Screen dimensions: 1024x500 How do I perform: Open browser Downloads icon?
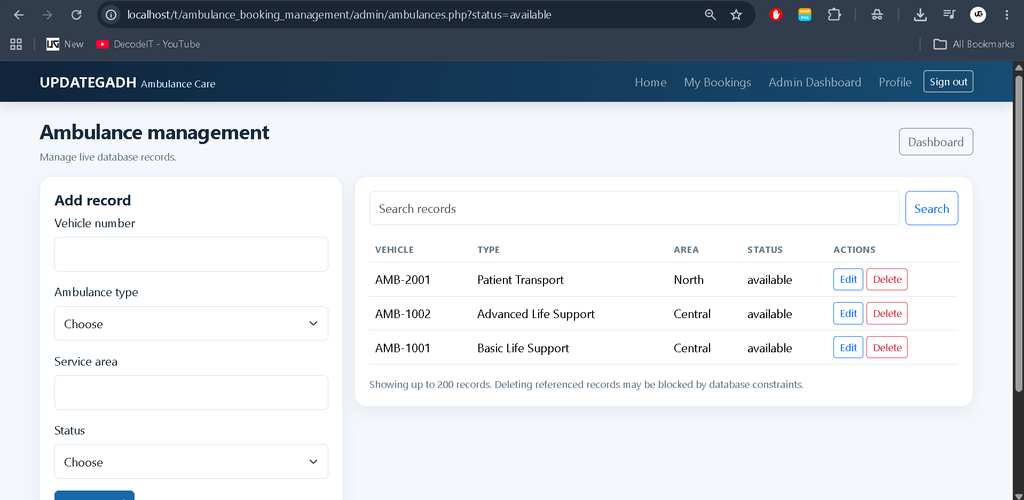[x=920, y=14]
